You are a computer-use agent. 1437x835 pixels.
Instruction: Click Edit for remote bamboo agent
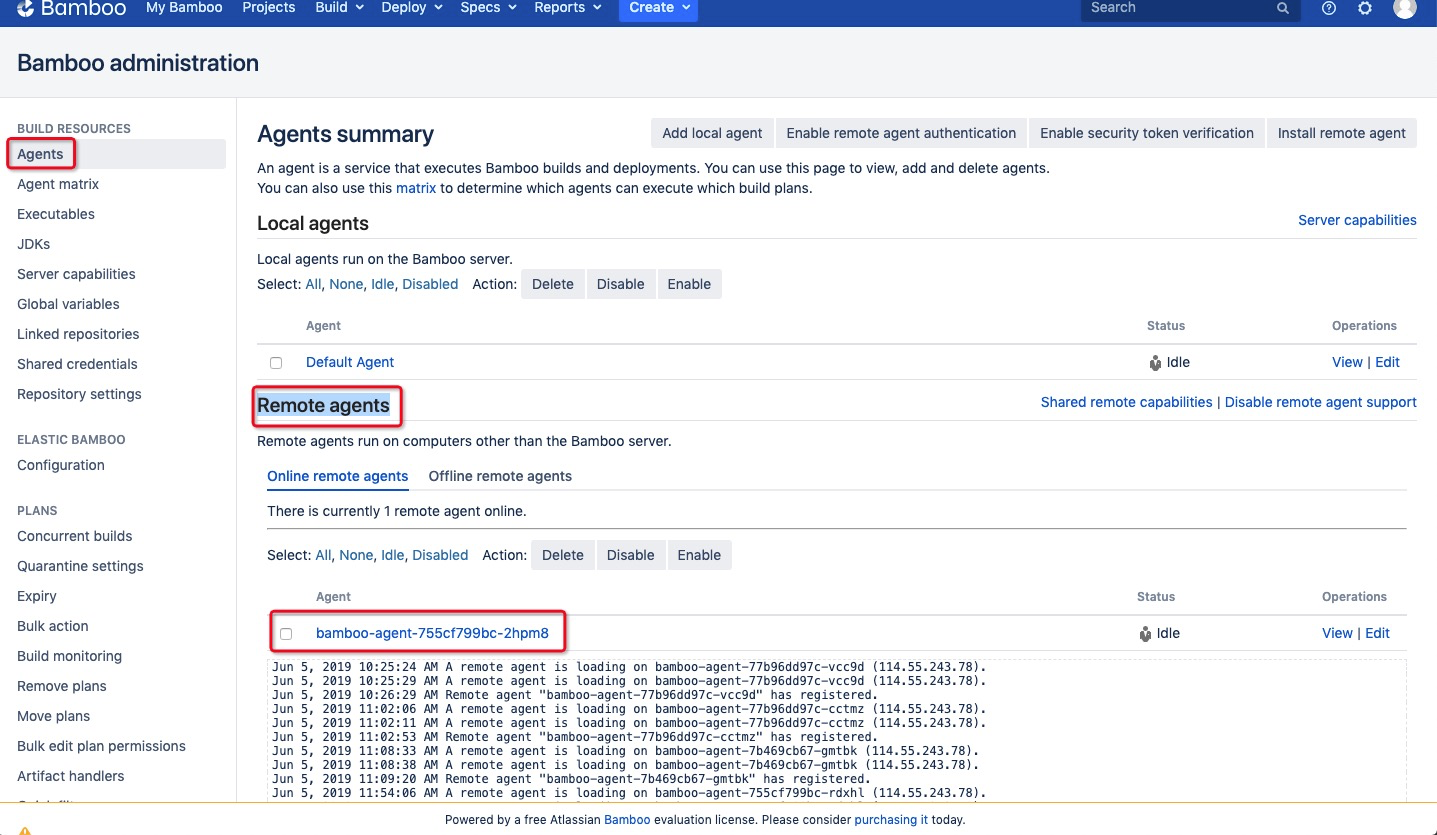[1377, 633]
